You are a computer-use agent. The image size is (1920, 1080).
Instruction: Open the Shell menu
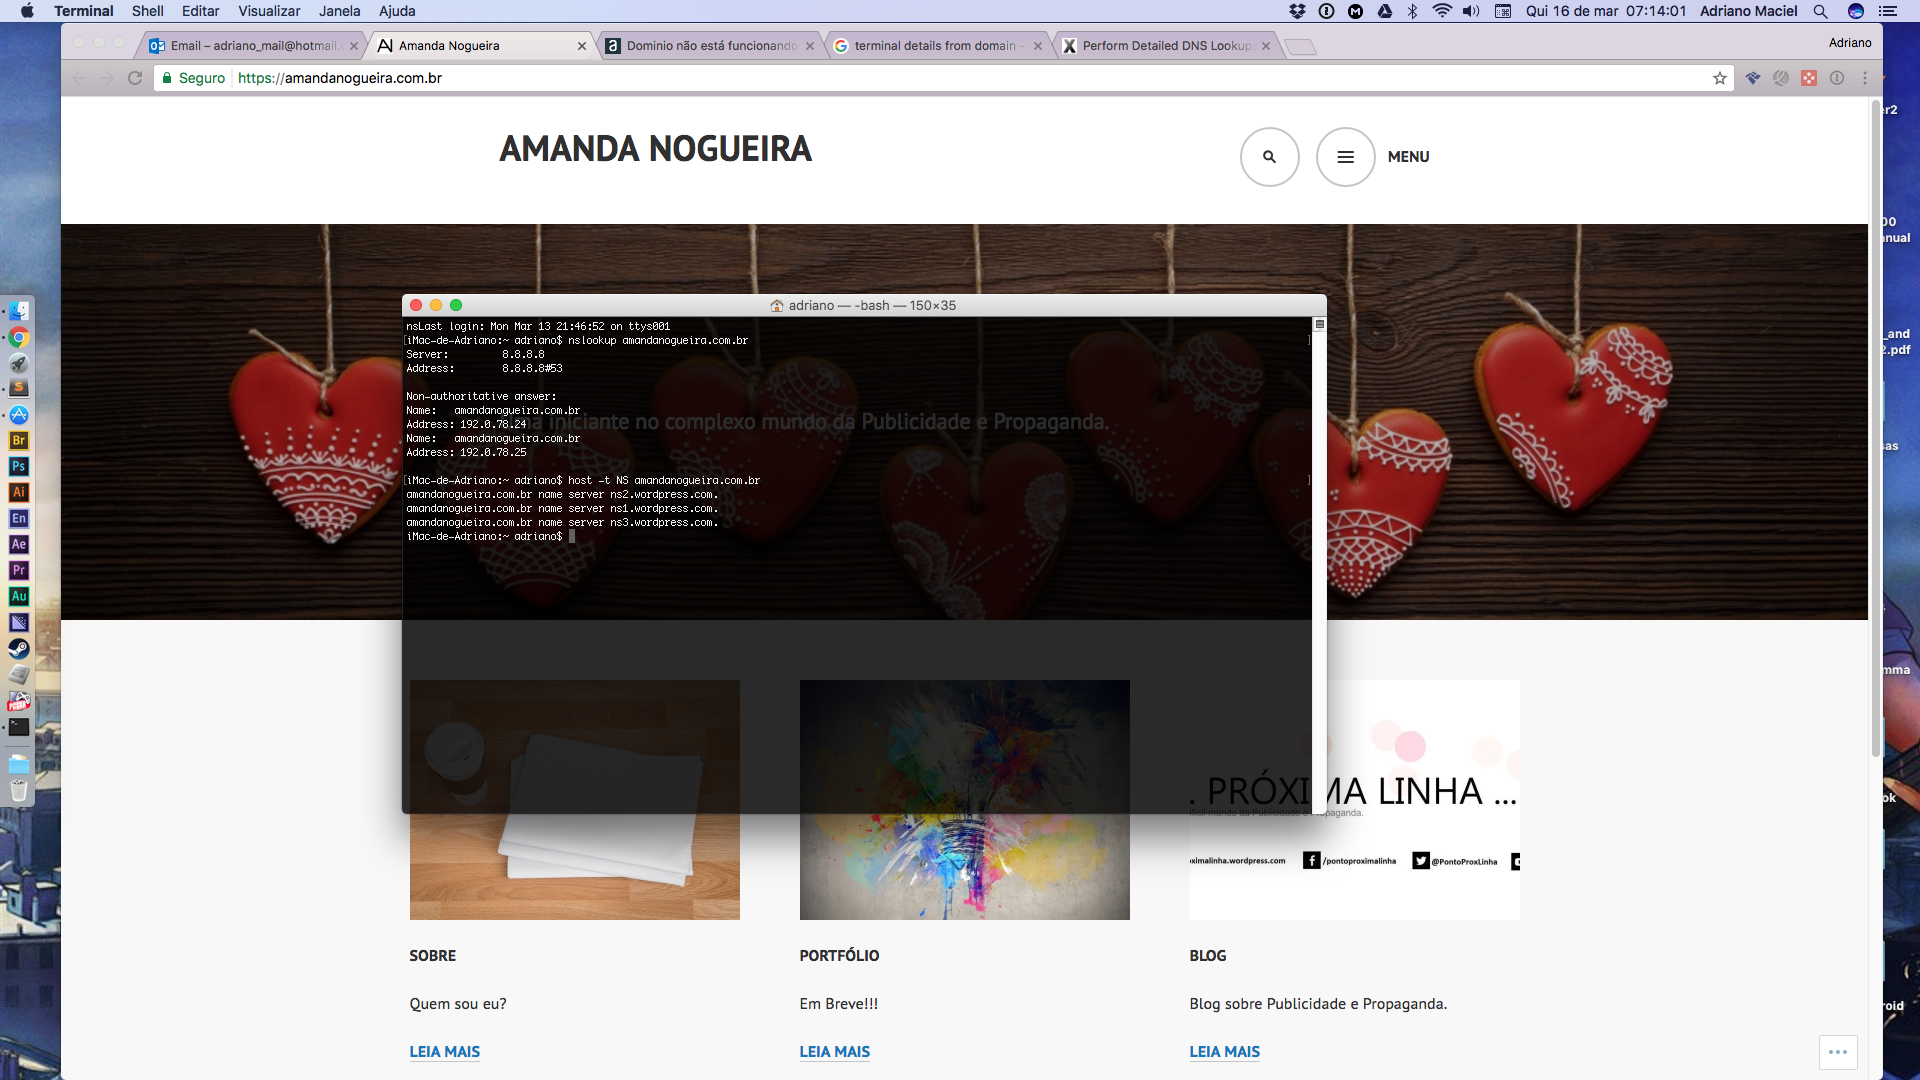click(x=148, y=11)
